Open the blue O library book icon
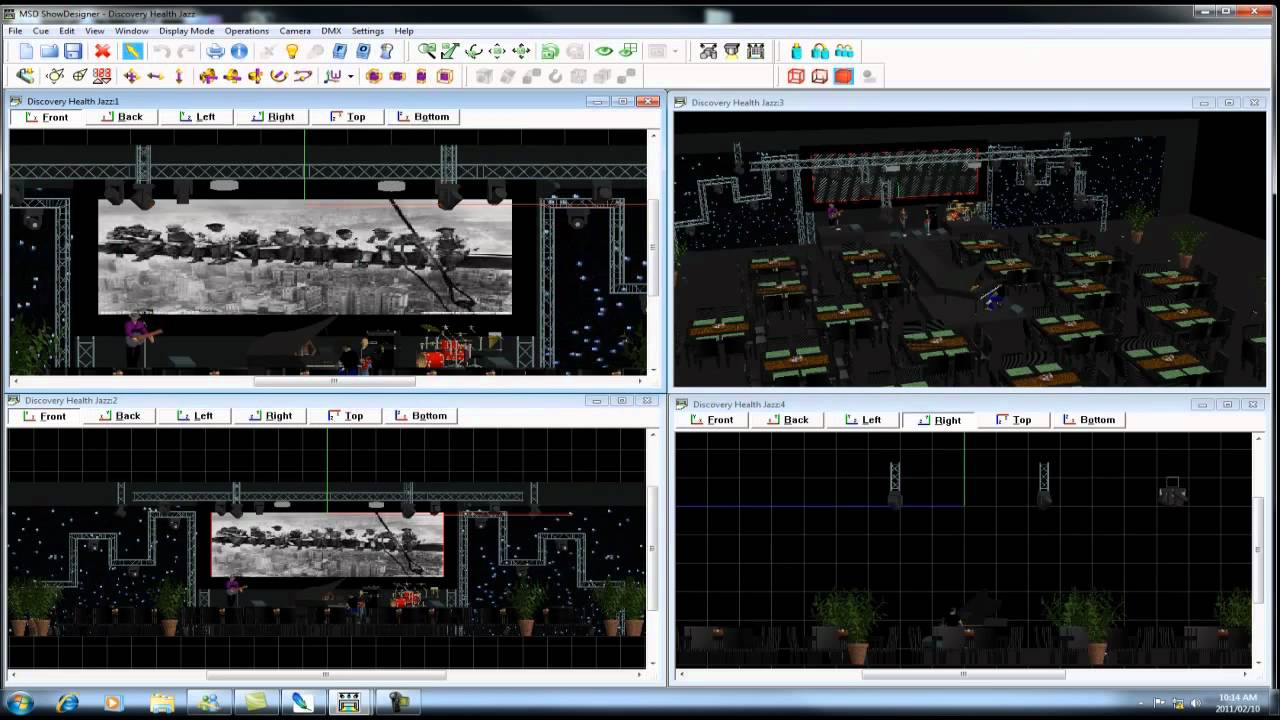 pos(364,51)
